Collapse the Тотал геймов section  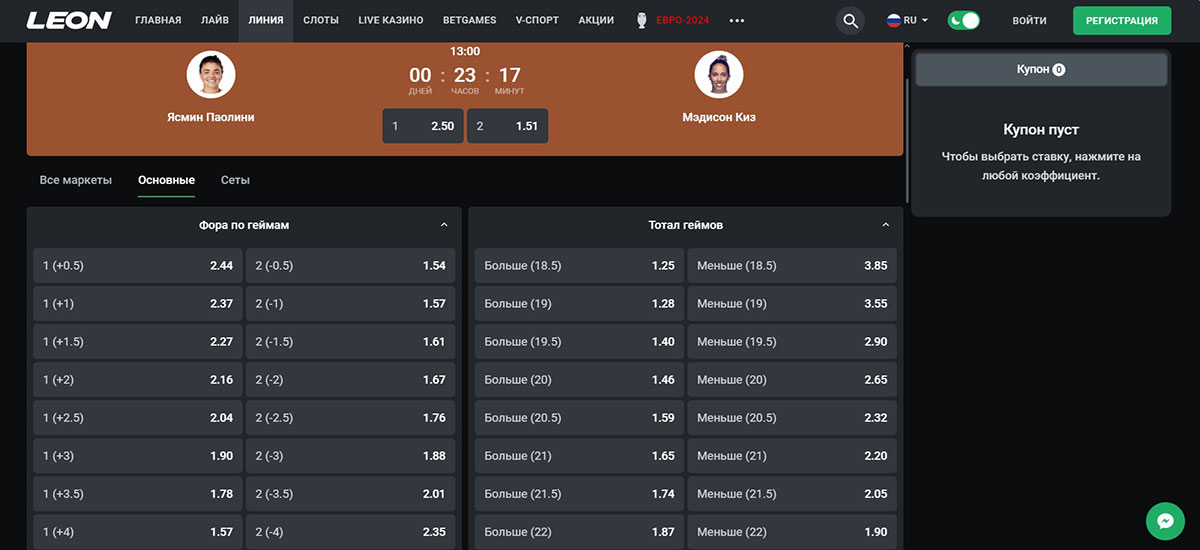tap(885, 225)
